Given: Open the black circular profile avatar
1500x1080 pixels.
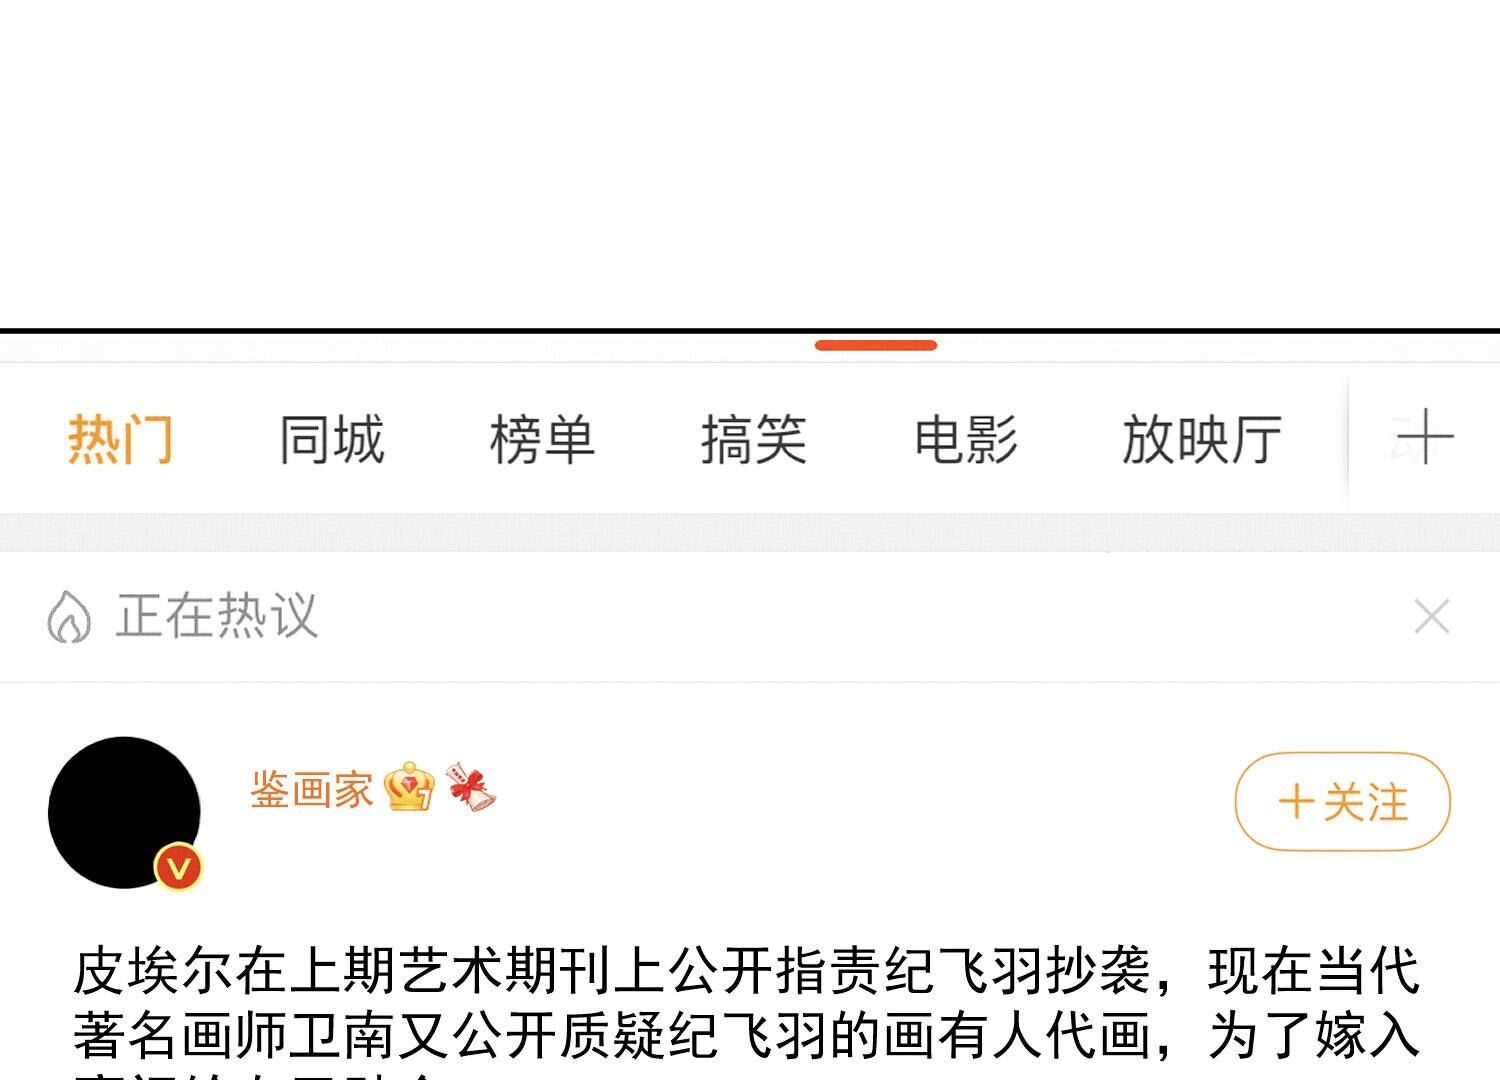Looking at the screenshot, I should [x=124, y=812].
